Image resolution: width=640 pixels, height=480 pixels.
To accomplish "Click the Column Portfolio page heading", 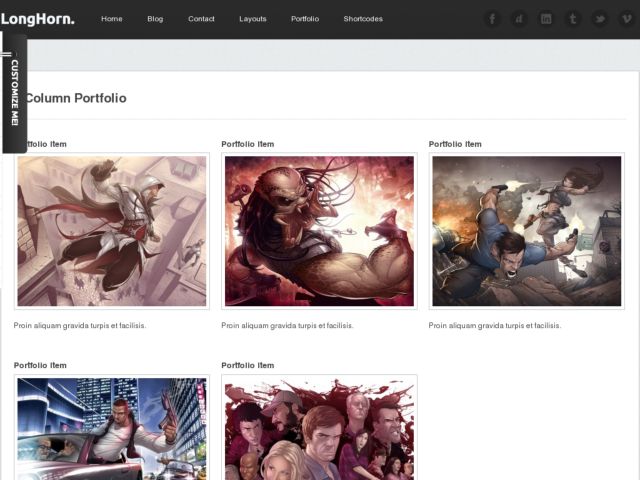I will click(76, 98).
